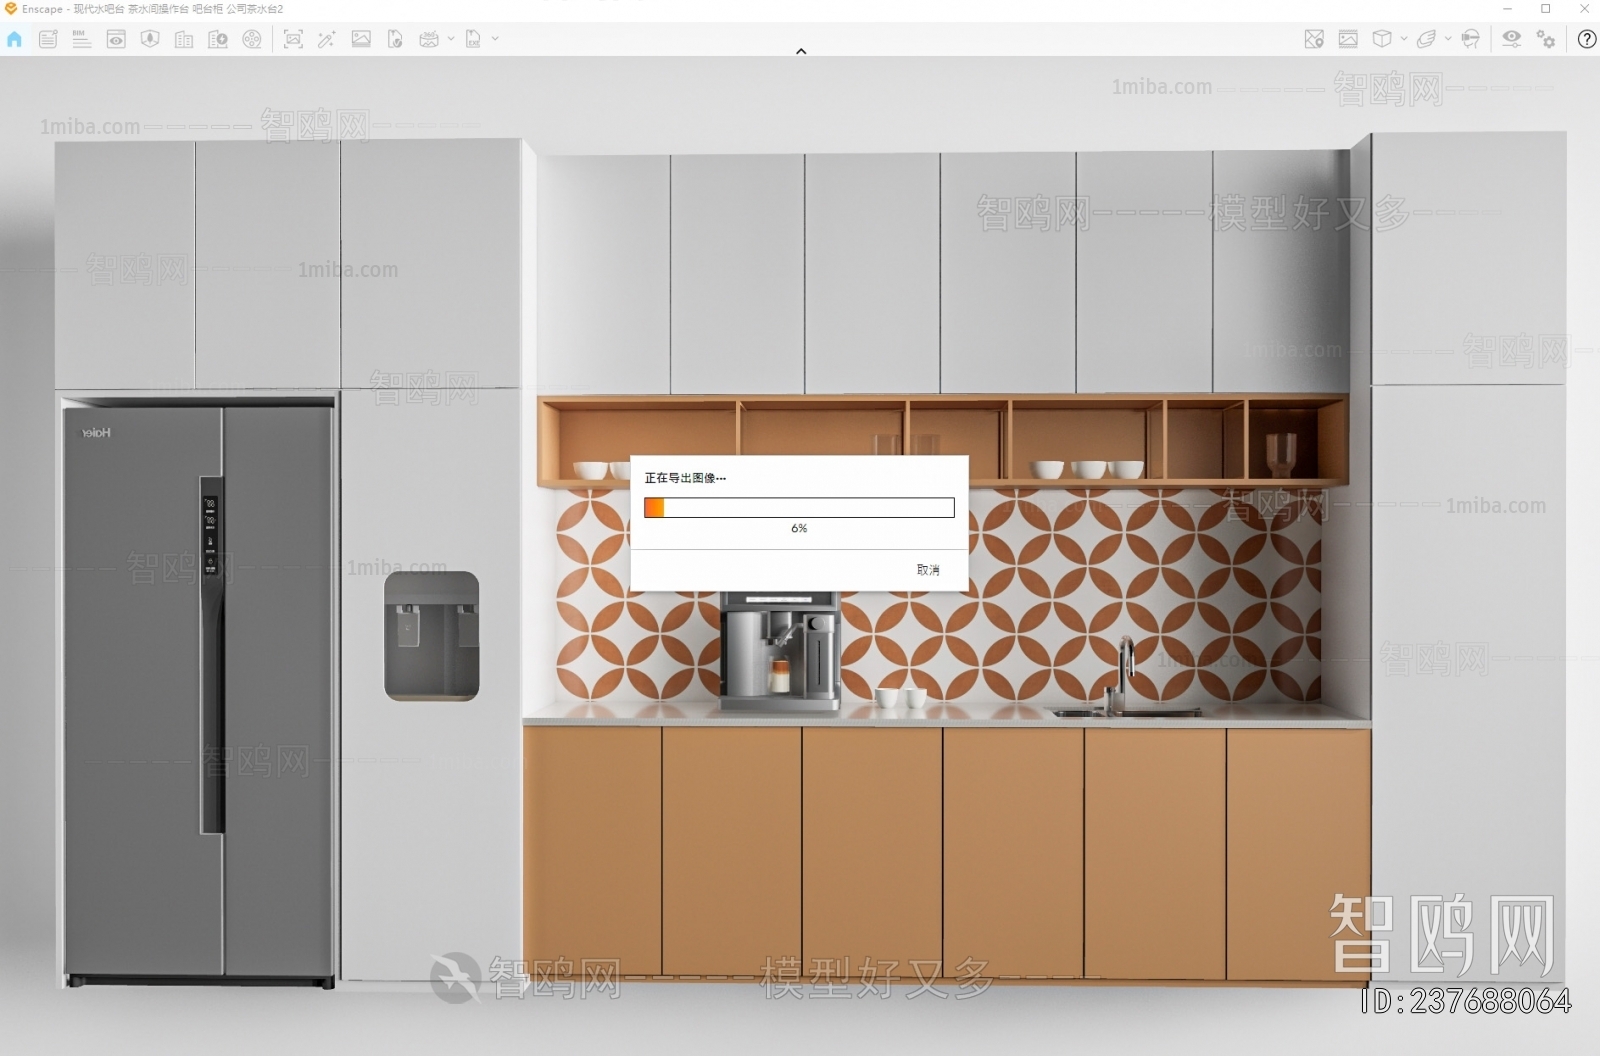Screen dimensions: 1600x1056
Task: Expand the panorama options dropdown
Action: [x=453, y=40]
